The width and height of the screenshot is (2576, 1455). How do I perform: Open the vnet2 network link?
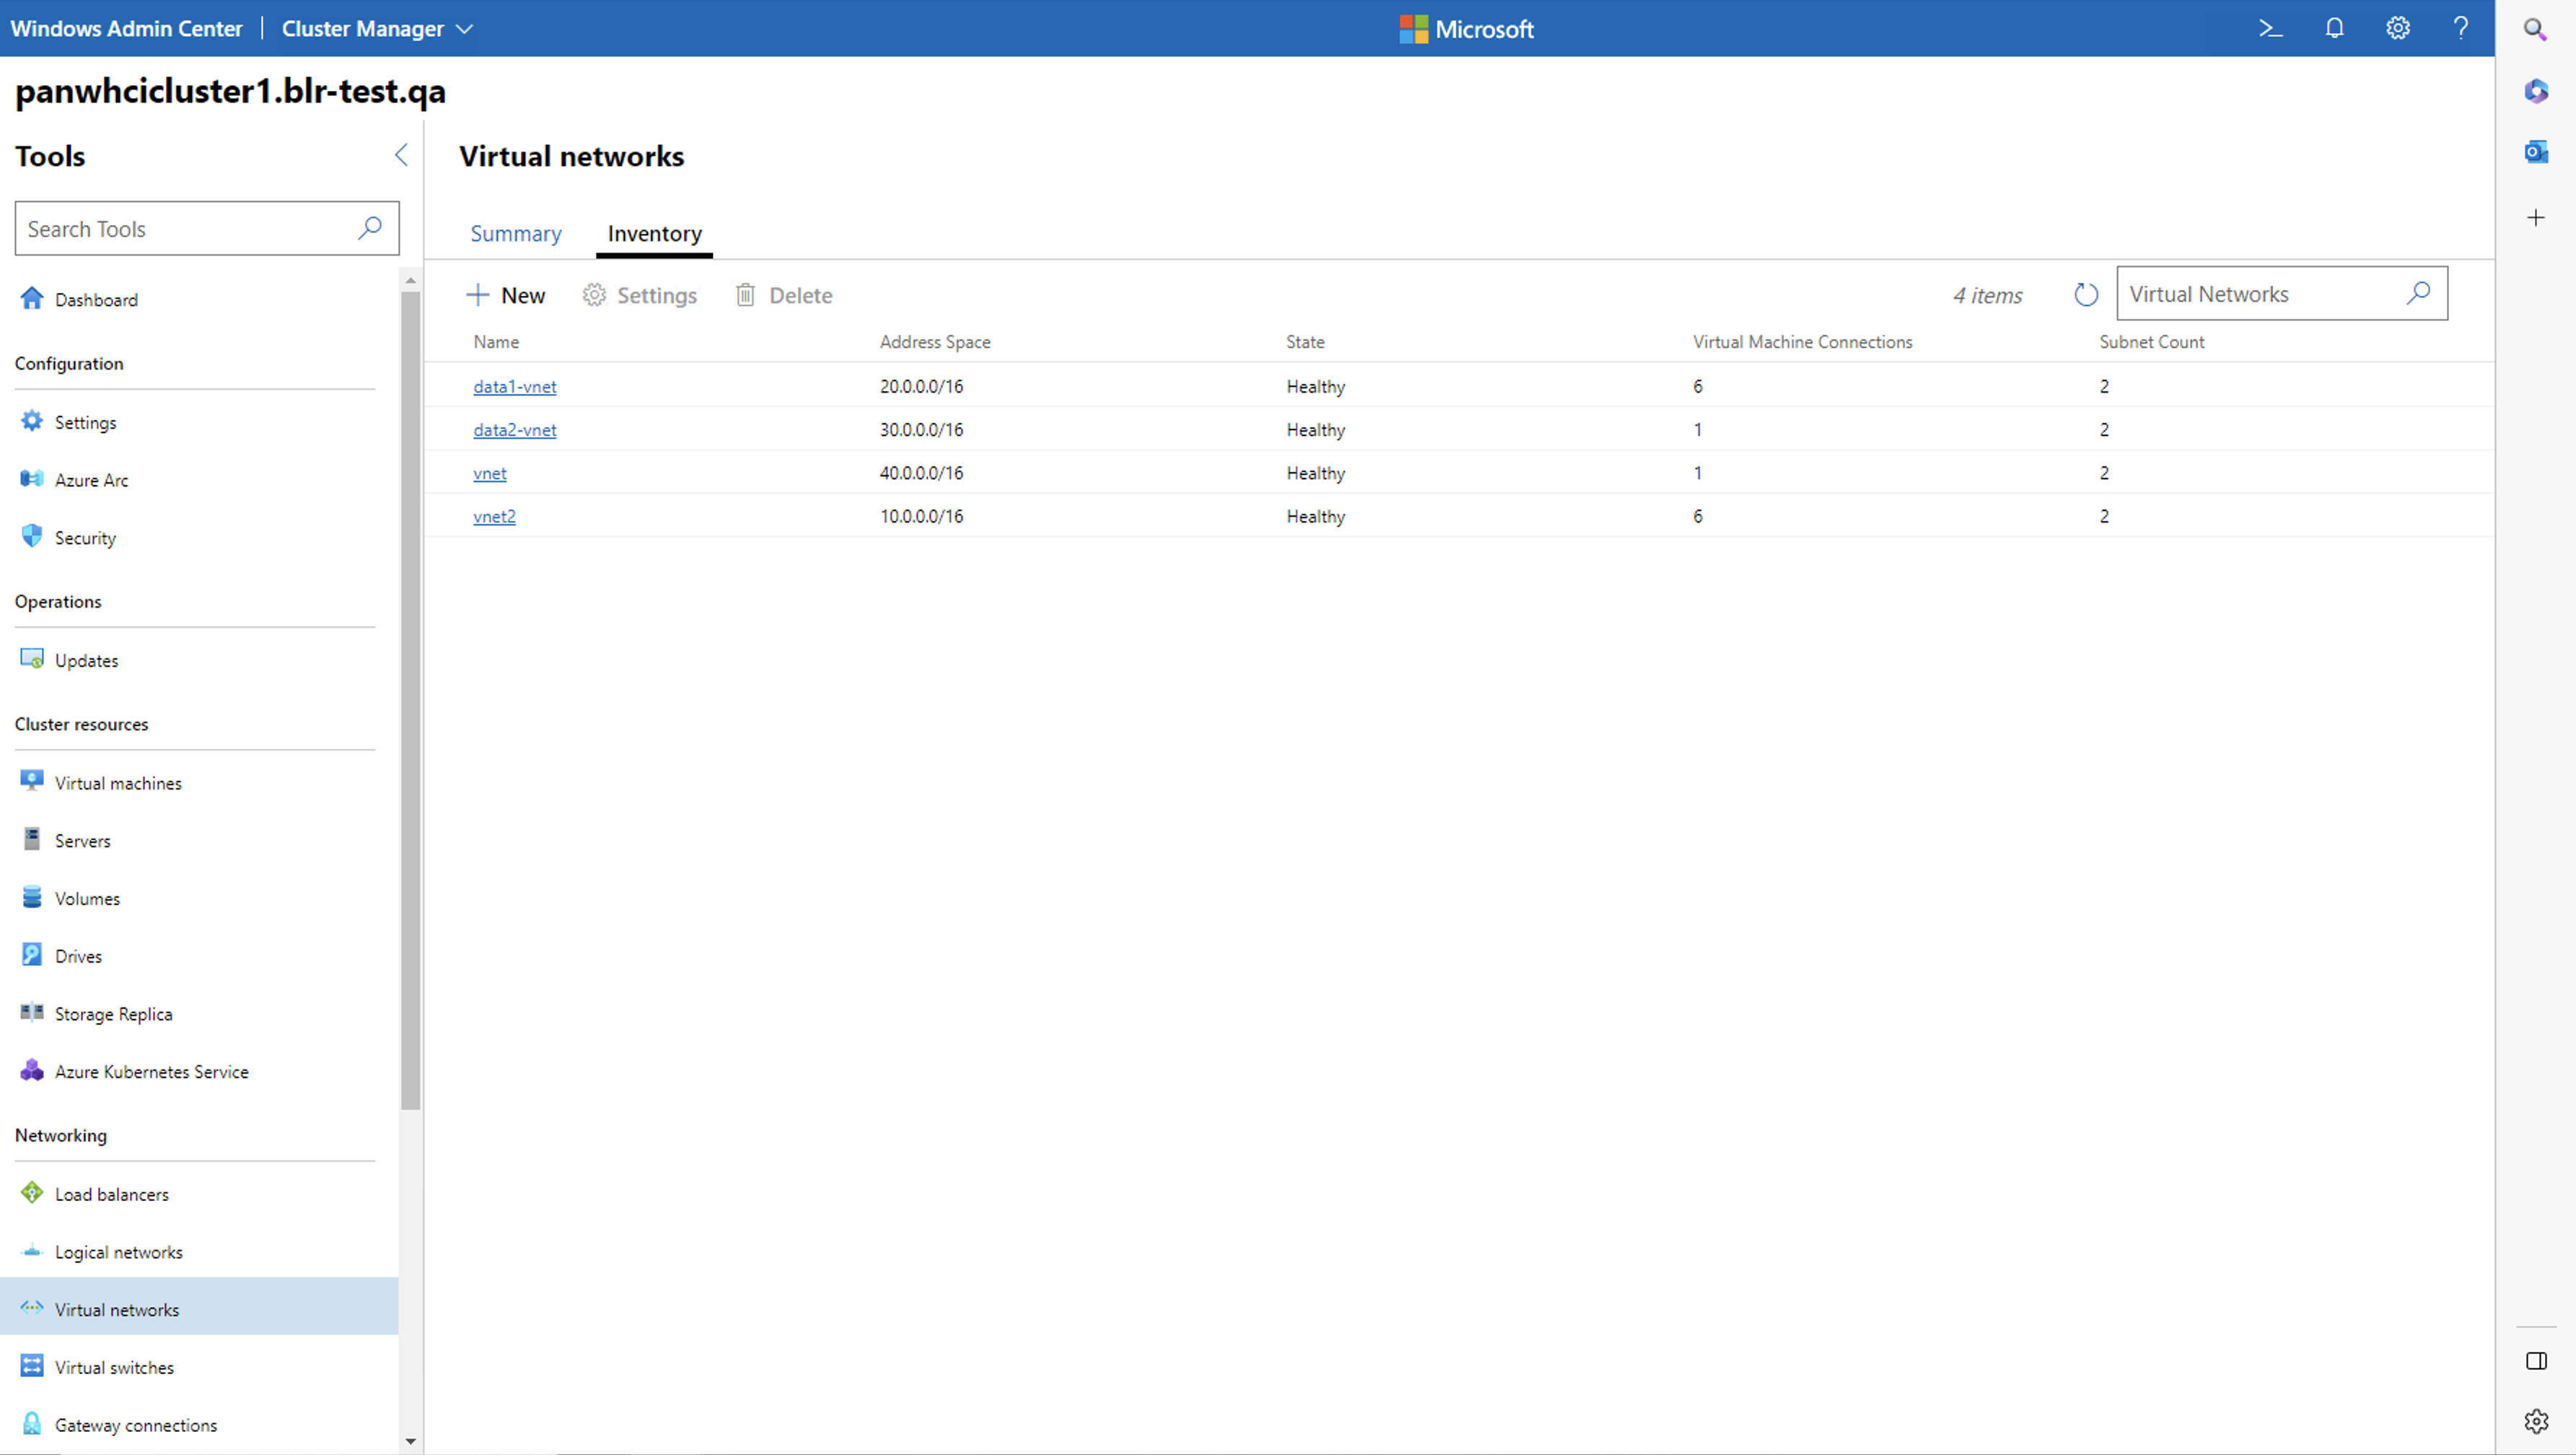(x=494, y=517)
